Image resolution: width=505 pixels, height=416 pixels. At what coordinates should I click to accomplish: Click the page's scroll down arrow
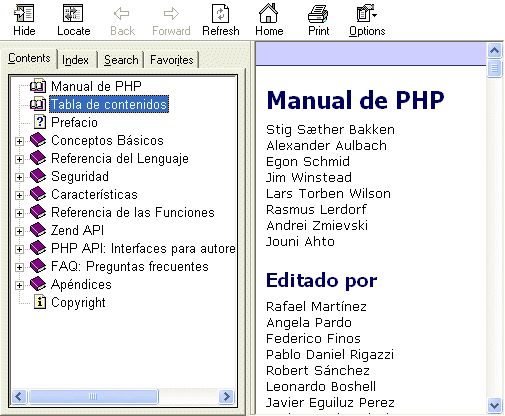pos(494,405)
